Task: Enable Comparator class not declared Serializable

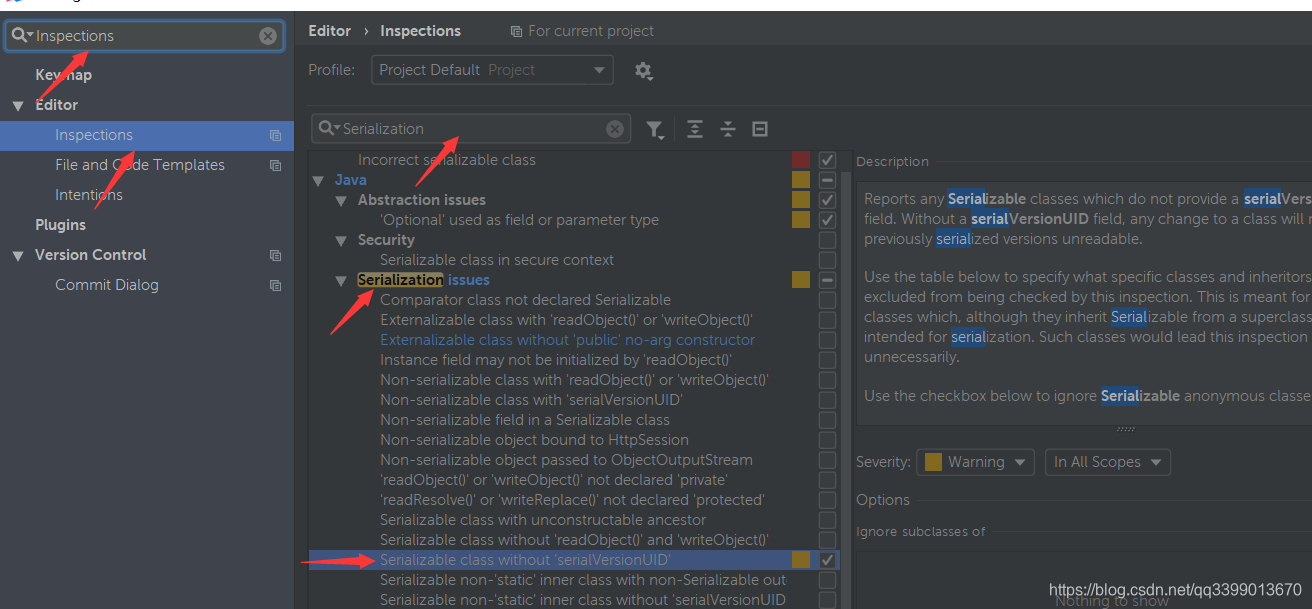Action: tap(827, 300)
